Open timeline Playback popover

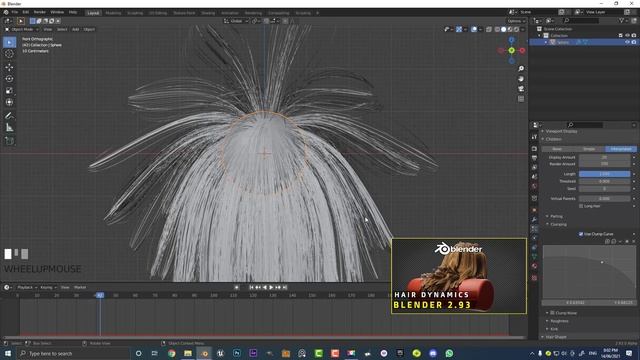(x=27, y=287)
